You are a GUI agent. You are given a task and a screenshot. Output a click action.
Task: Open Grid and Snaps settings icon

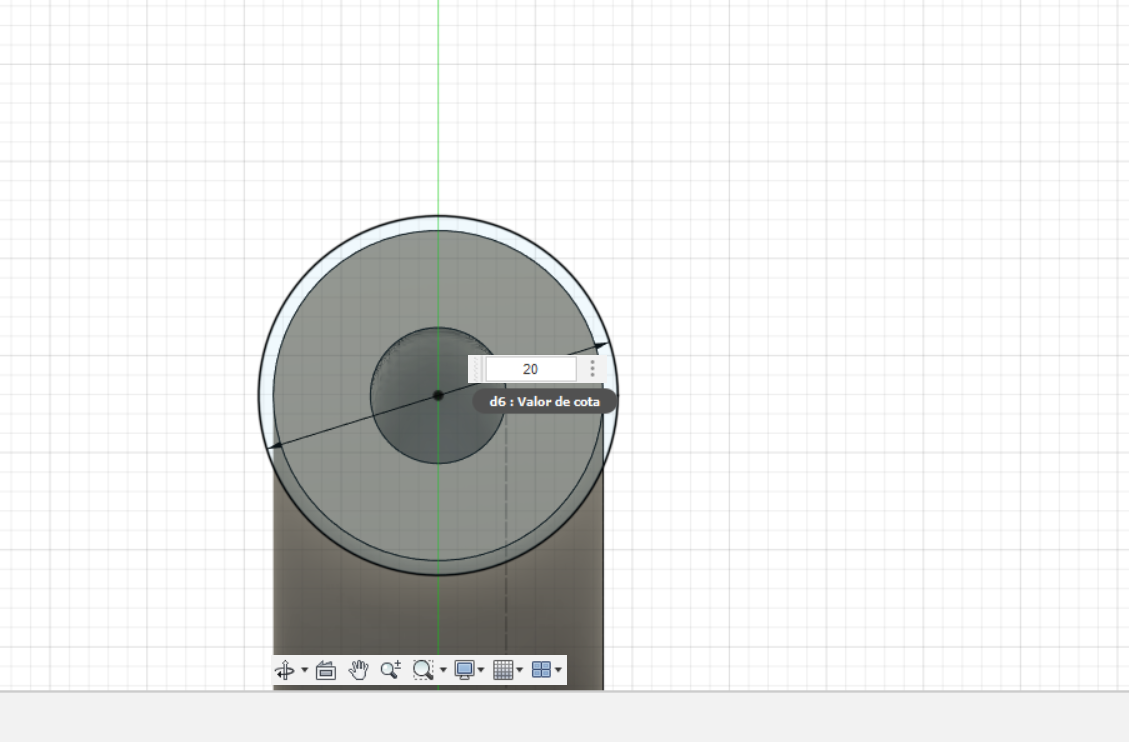click(503, 670)
